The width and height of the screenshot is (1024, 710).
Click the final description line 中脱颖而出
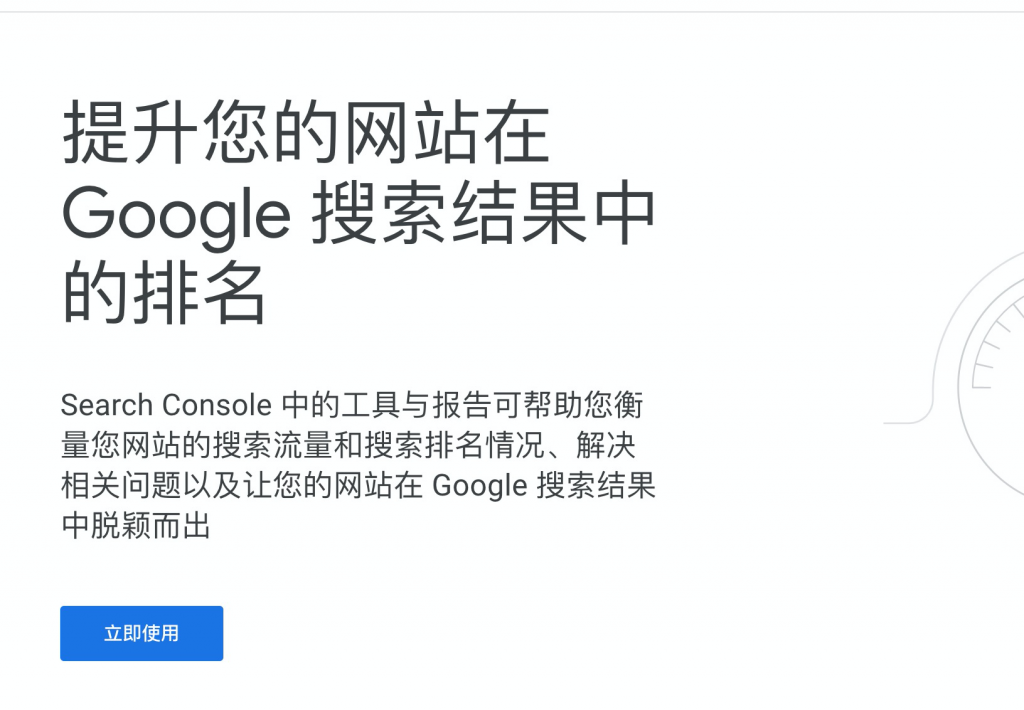[x=136, y=525]
